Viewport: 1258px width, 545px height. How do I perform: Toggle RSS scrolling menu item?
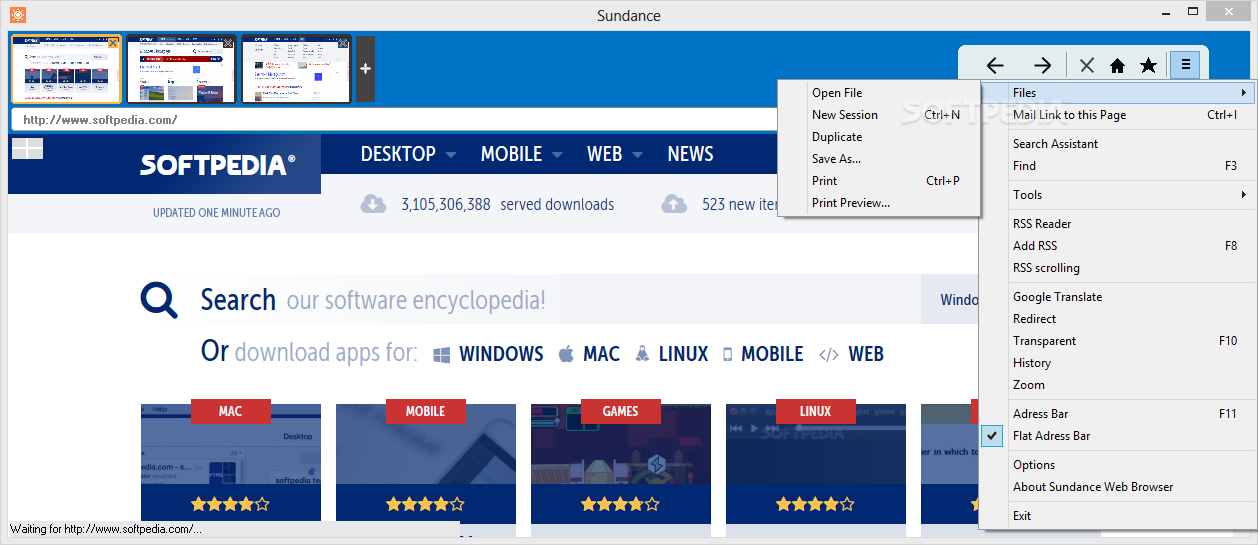point(1117,268)
